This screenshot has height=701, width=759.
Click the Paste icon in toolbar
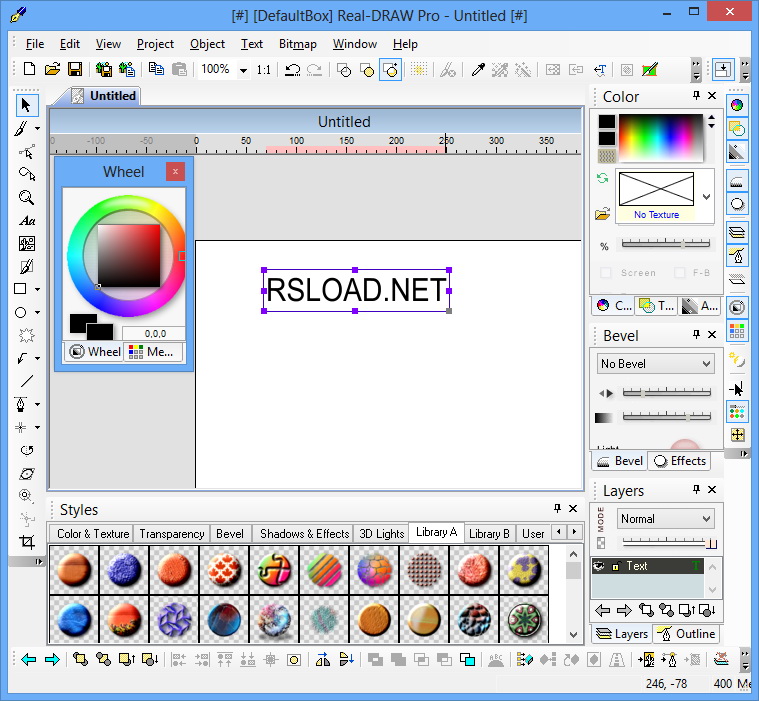(x=179, y=69)
